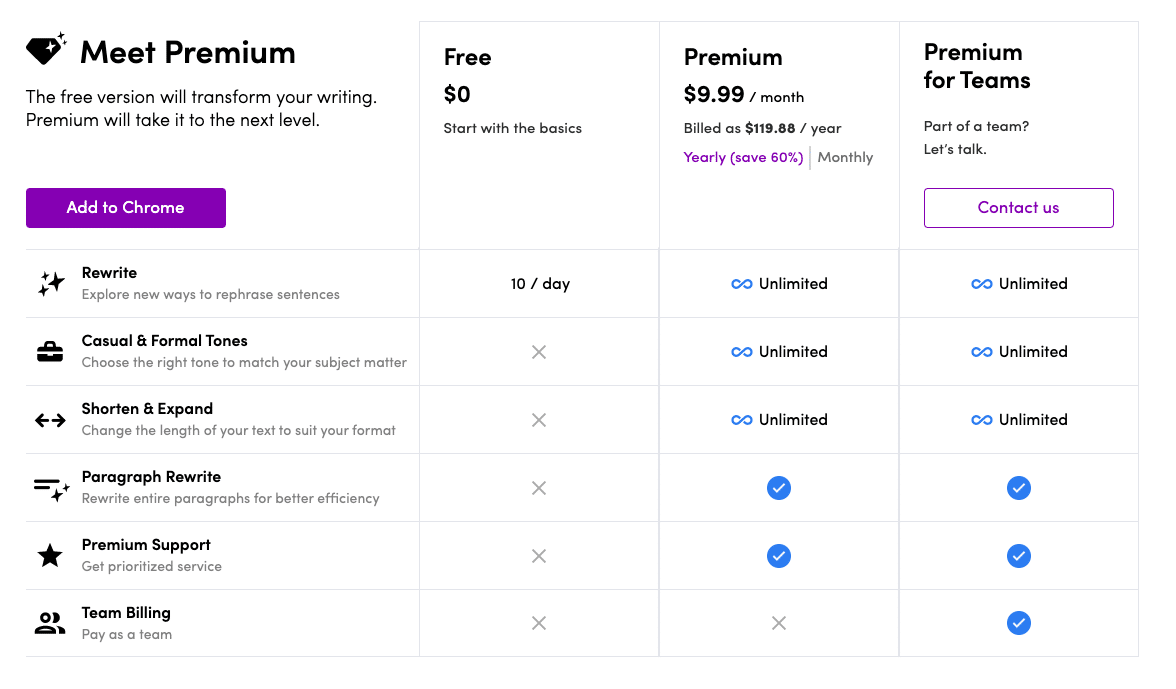Click the Shorten & Expand arrows icon
Viewport: 1176px width, 689px height.
[x=50, y=421]
